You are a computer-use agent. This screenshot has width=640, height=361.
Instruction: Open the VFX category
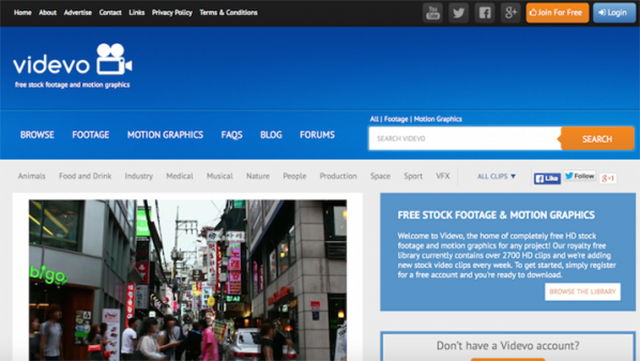442,176
